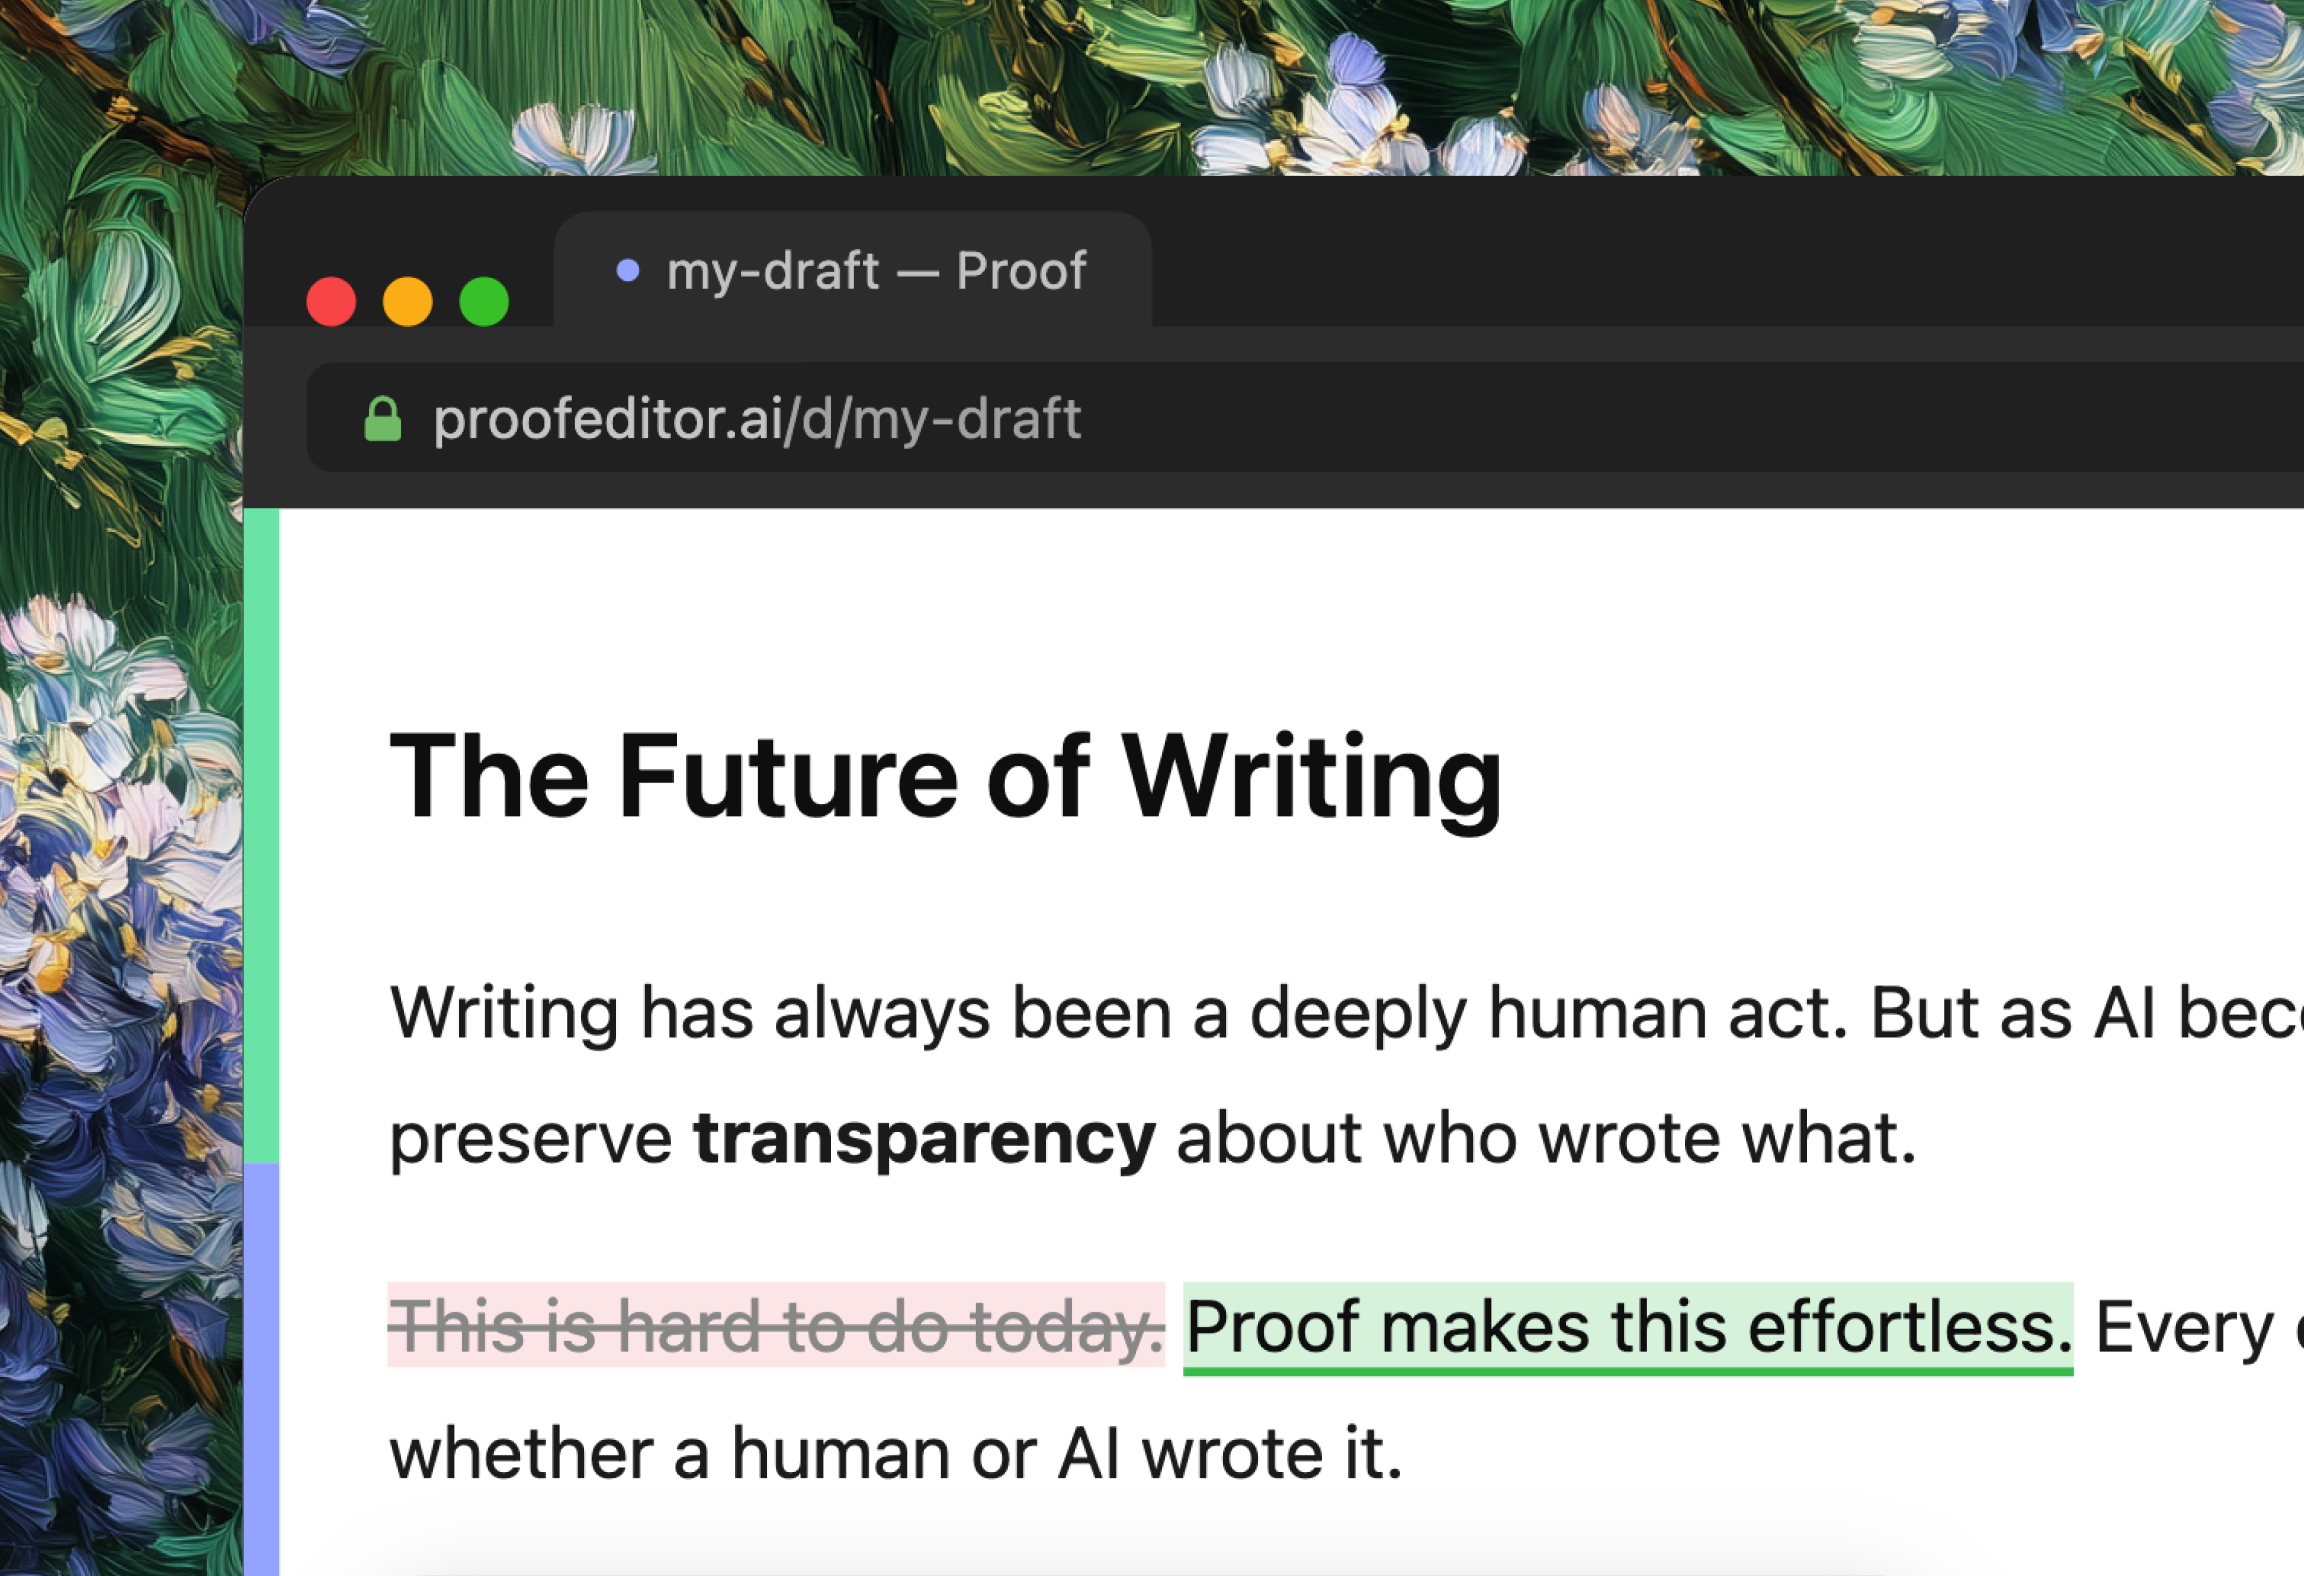Click the word "preserve" in the first paragraph
Screen dimensions: 2304x1576
tap(531, 1138)
